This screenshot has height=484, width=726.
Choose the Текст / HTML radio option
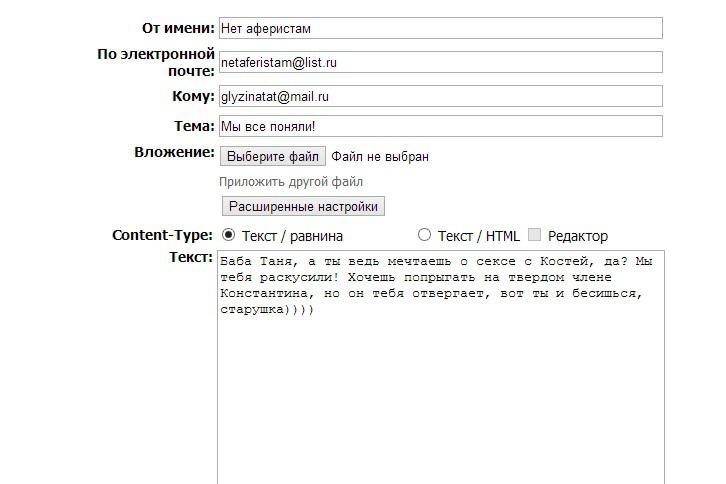click(x=424, y=235)
